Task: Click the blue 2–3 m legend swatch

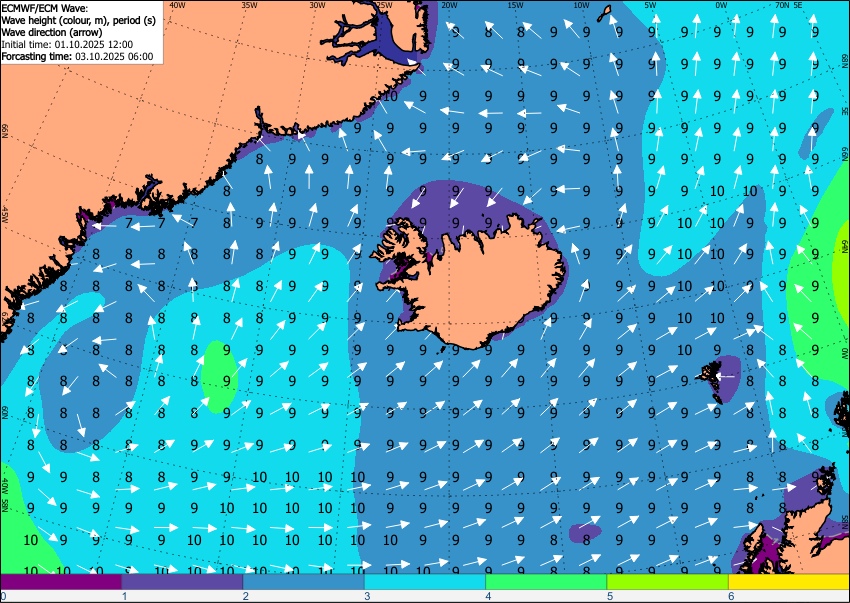Action: pos(304,581)
